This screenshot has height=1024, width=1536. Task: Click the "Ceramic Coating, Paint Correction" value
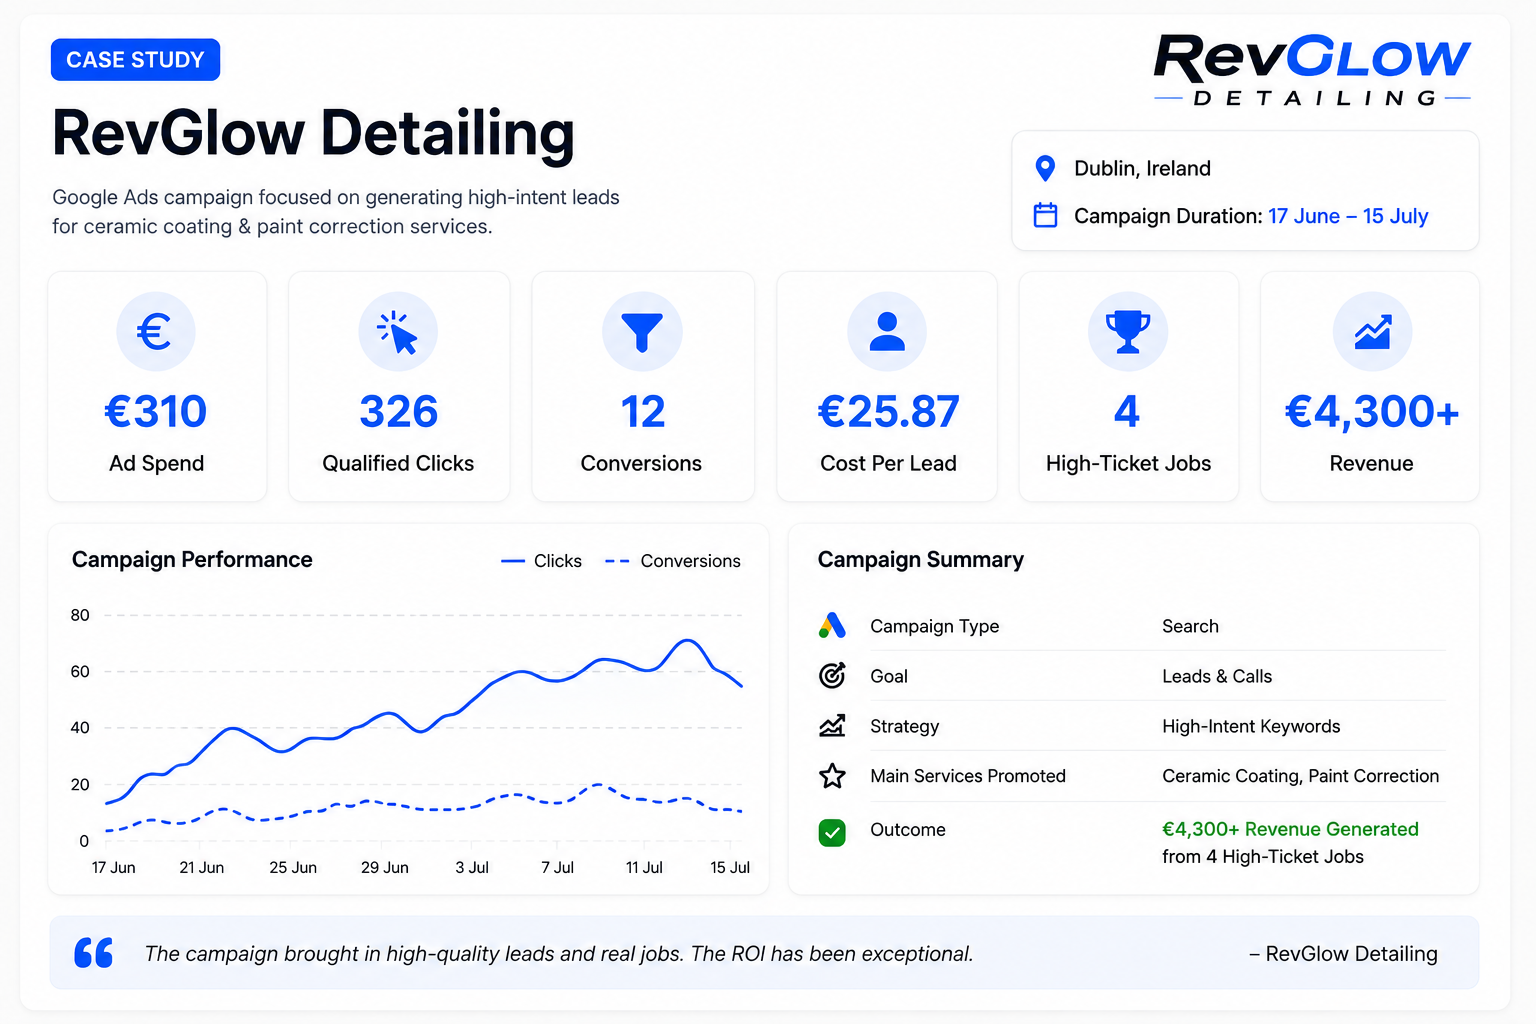click(x=1300, y=776)
